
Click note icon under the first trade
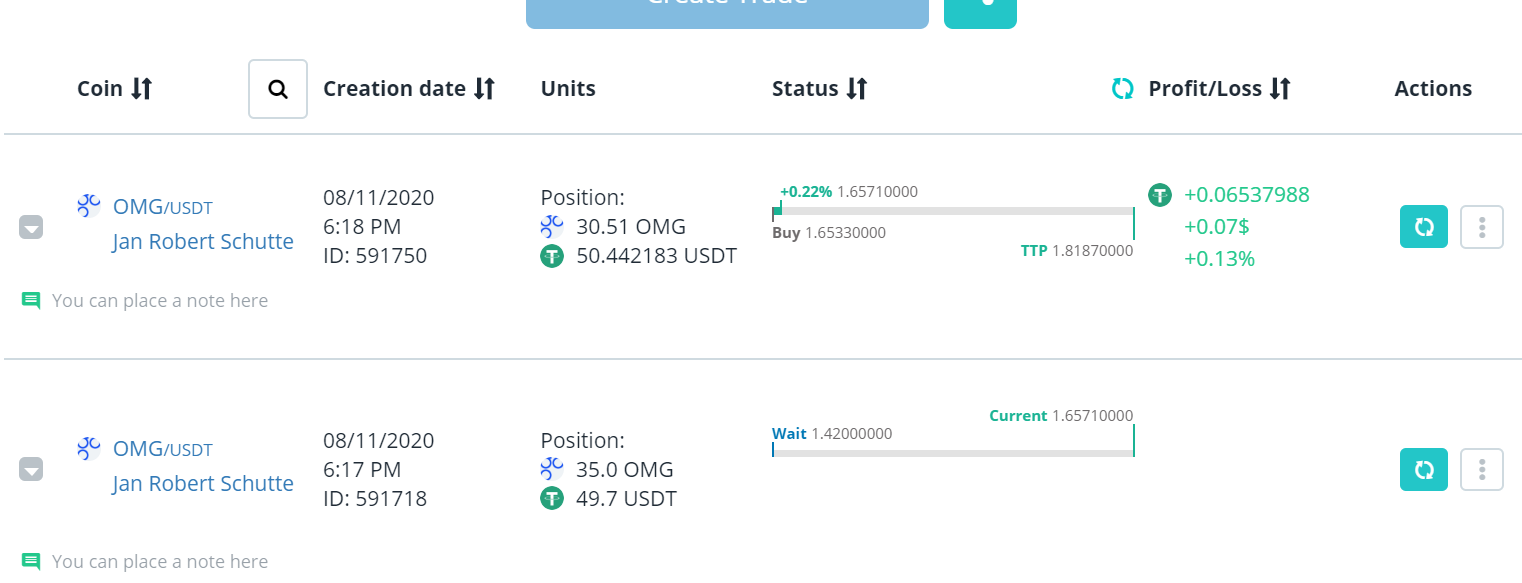coord(31,300)
